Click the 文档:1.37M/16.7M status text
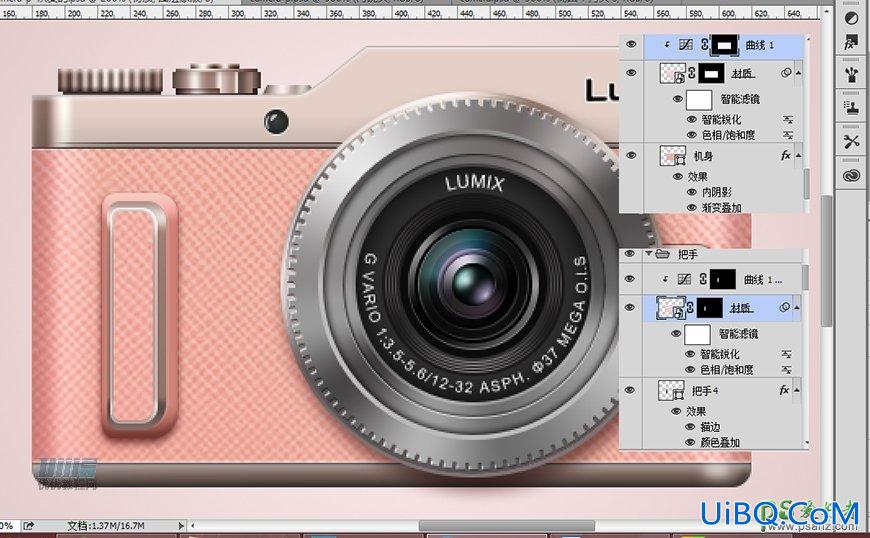This screenshot has height=538, width=870. click(105, 525)
